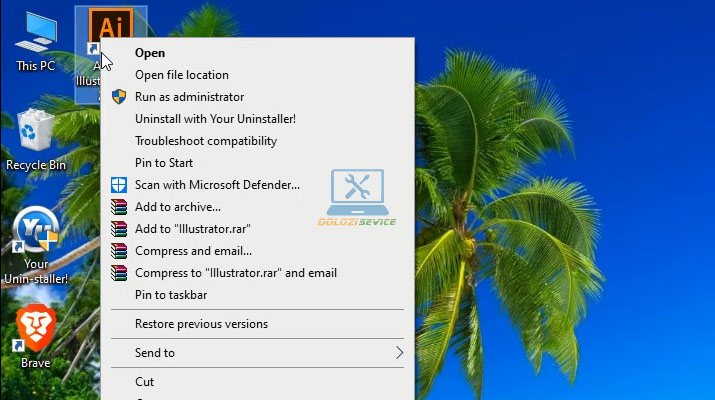The width and height of the screenshot is (715, 400).
Task: Select Open file location
Action: 181,75
